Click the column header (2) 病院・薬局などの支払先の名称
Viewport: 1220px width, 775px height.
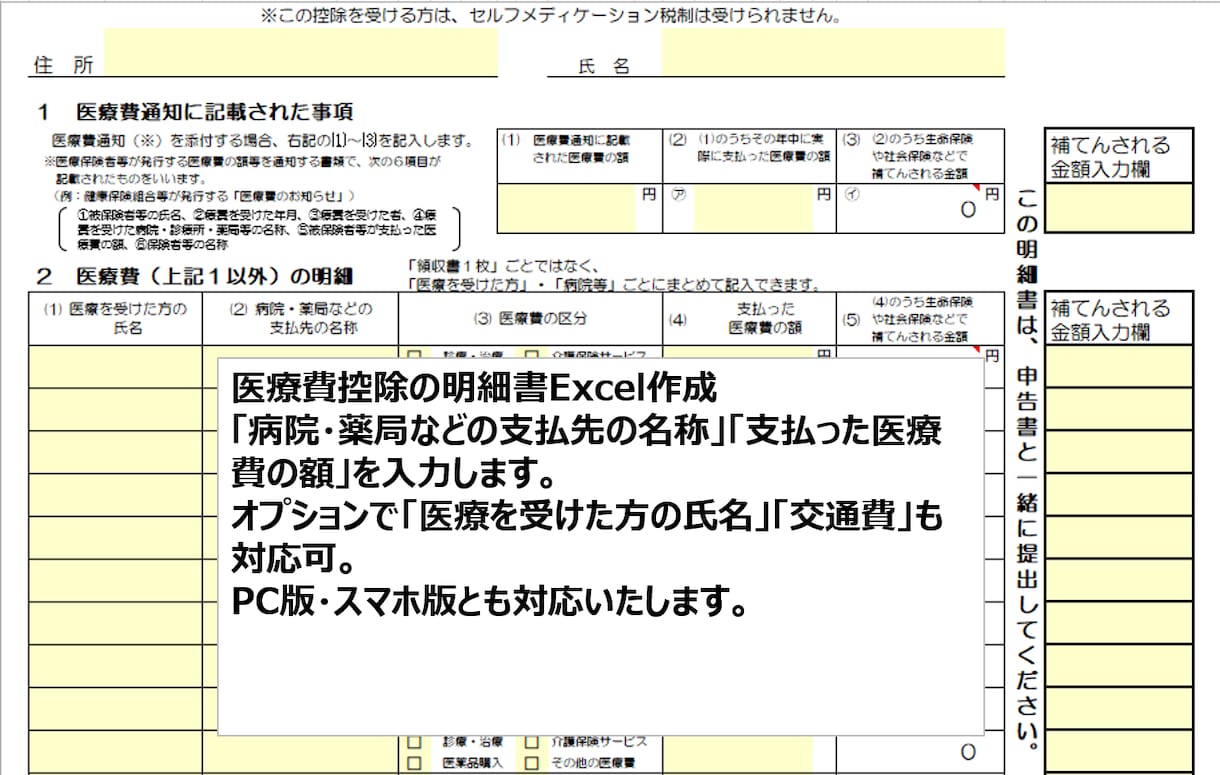[300, 318]
